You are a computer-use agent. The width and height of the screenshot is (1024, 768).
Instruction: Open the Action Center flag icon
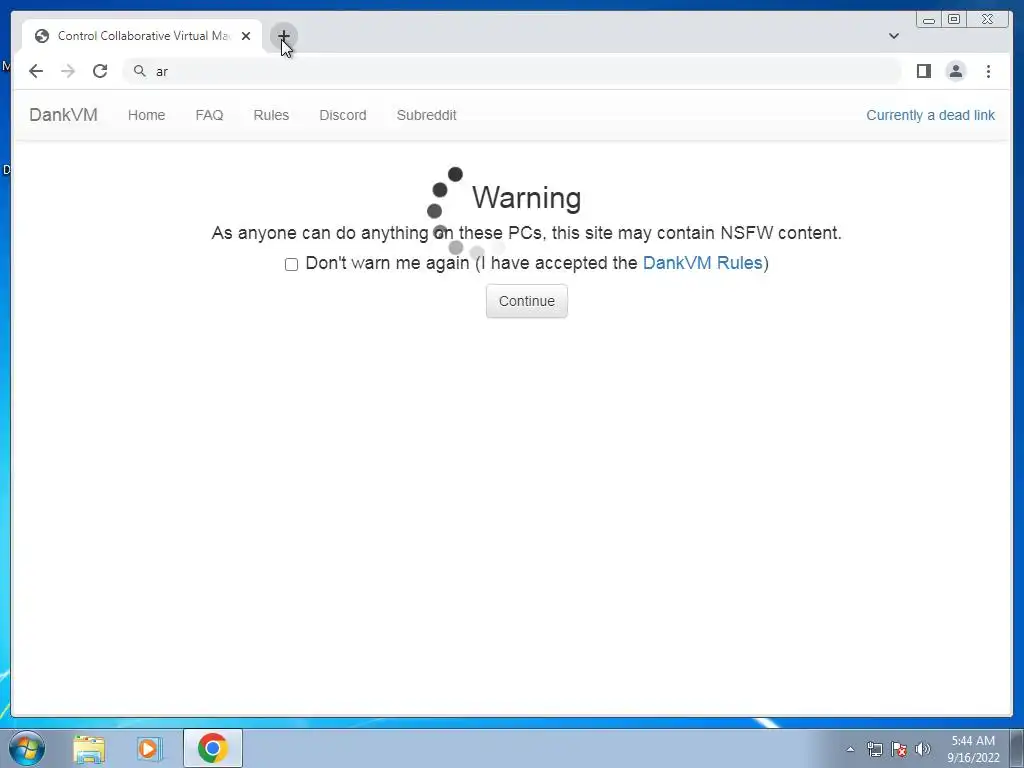tap(899, 749)
